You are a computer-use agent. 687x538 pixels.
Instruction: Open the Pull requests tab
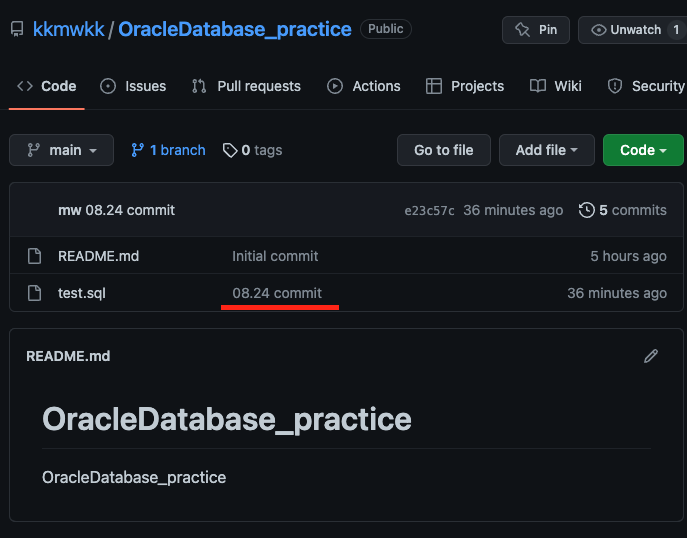(246, 86)
